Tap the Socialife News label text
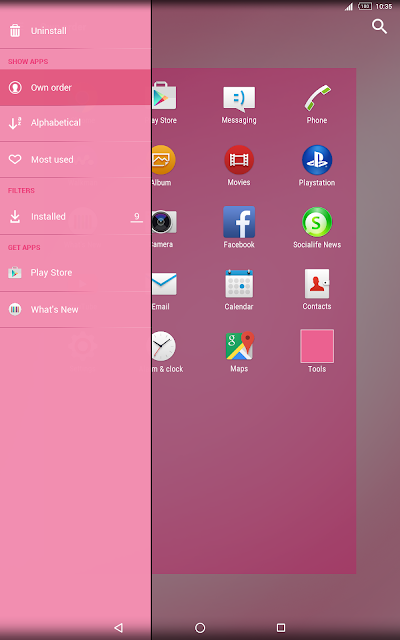Viewport: 400px width, 640px height. [317, 244]
